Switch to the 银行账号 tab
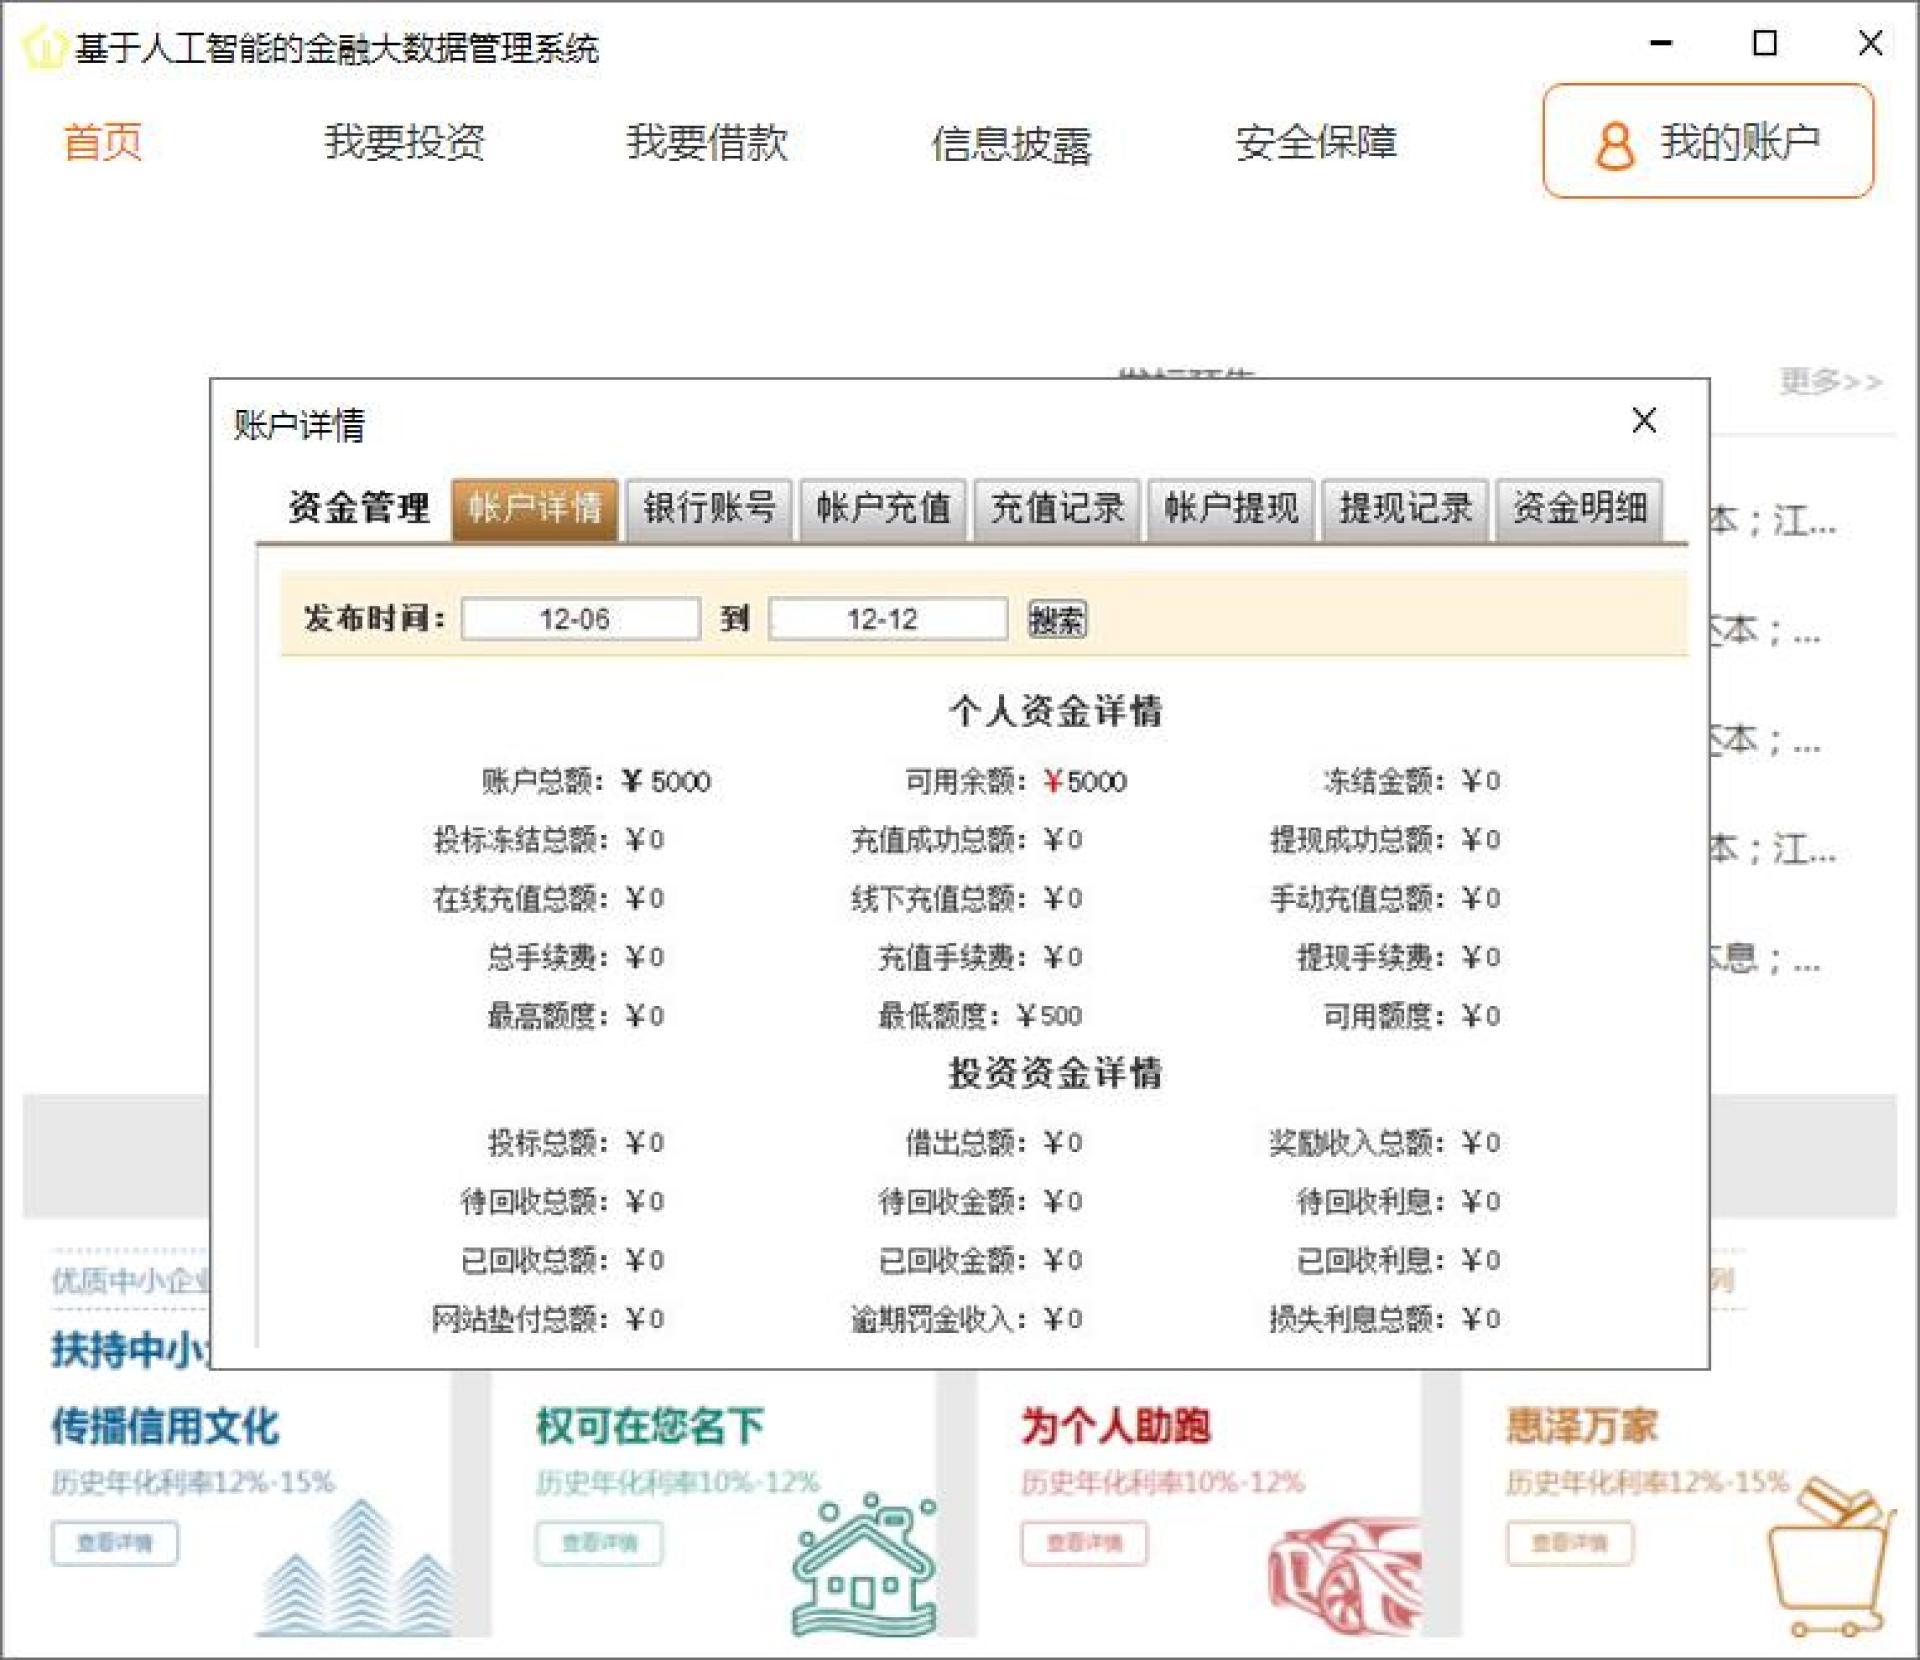Viewport: 1920px width, 1660px height. 709,509
